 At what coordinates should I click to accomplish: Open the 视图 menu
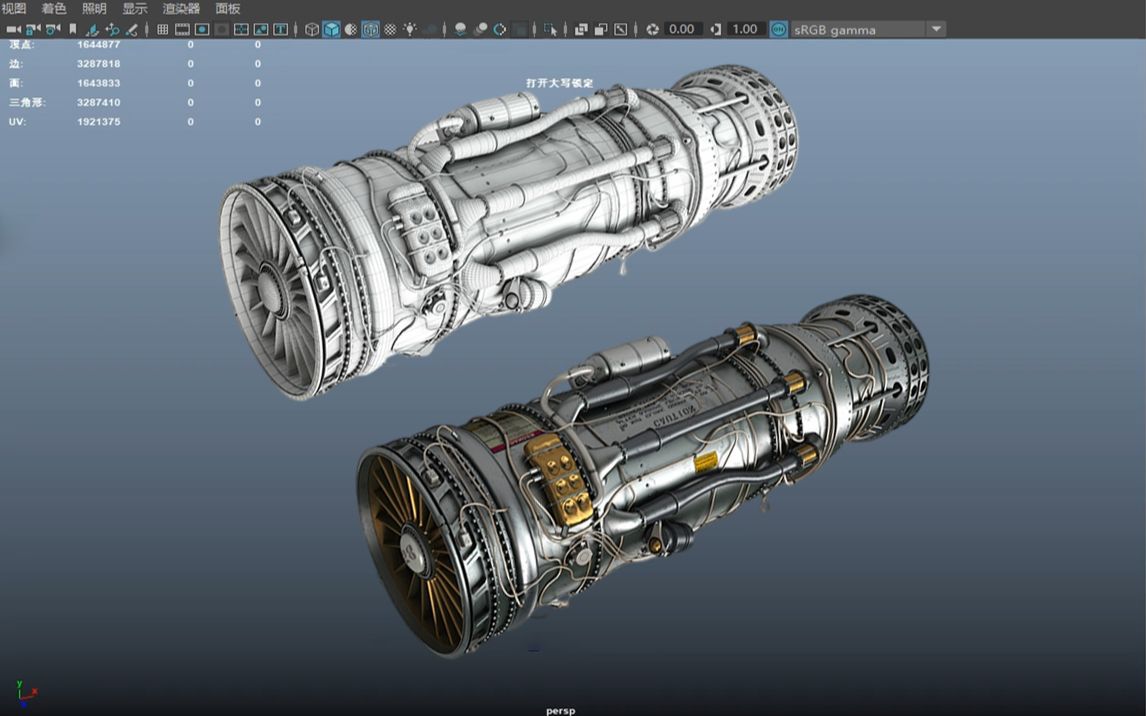[12, 8]
